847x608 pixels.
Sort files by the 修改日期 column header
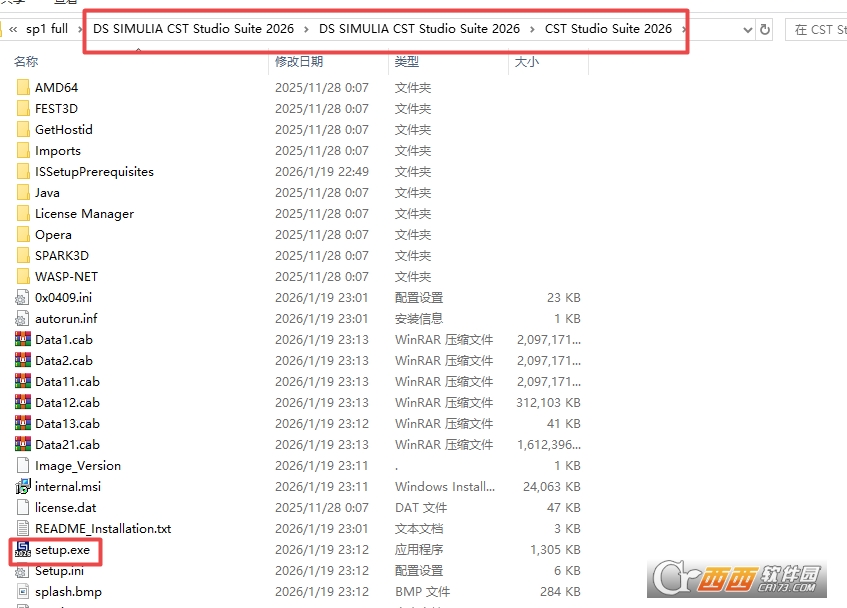(x=299, y=62)
